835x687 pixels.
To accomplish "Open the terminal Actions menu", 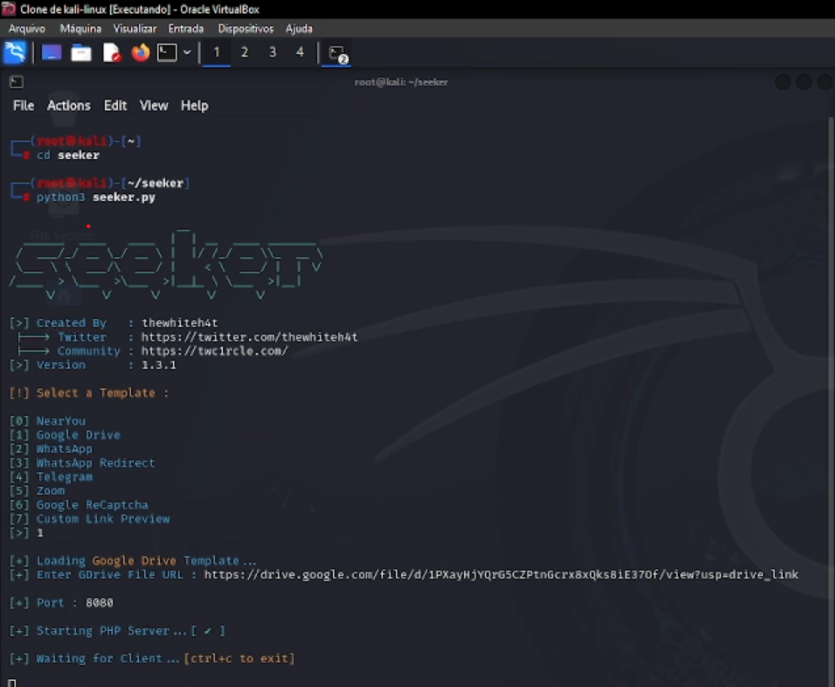I will pyautogui.click(x=69, y=105).
